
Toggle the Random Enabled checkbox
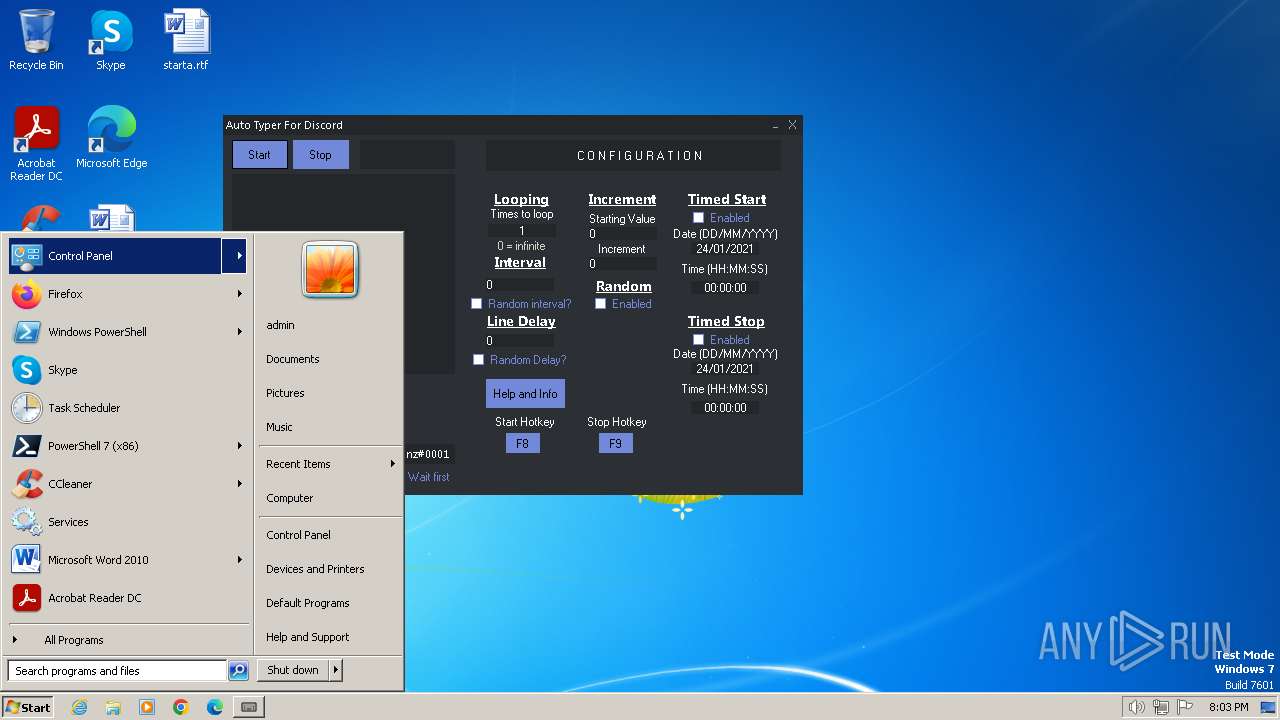point(601,304)
